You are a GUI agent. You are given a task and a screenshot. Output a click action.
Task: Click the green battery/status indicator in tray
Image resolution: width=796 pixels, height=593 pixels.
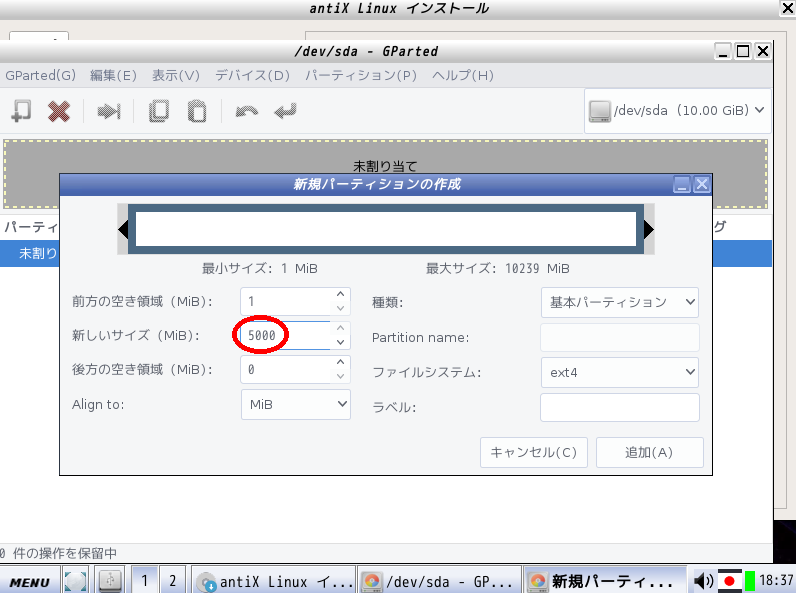click(750, 581)
